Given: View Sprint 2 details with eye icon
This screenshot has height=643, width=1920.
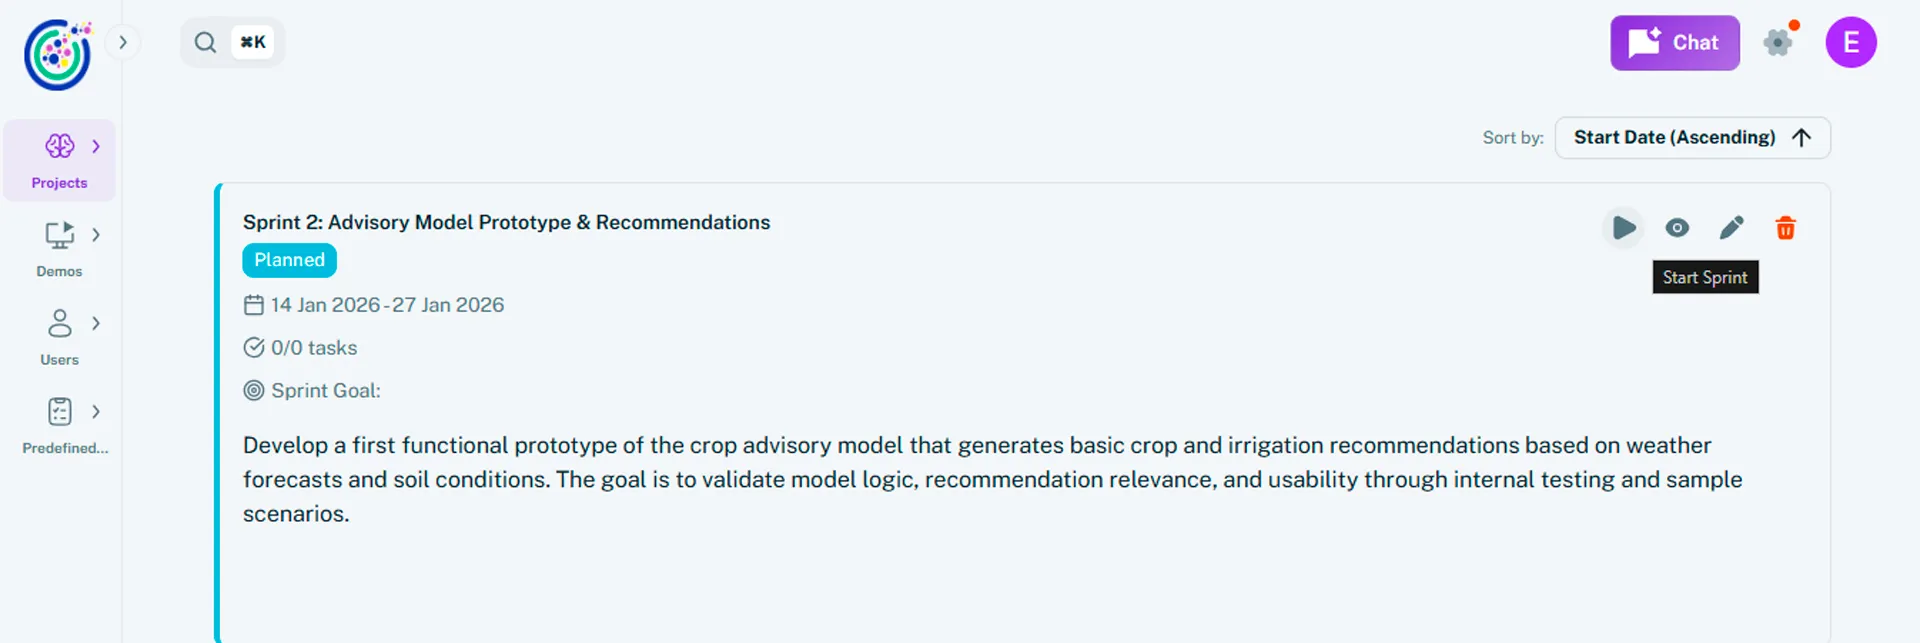Looking at the screenshot, I should tap(1677, 228).
